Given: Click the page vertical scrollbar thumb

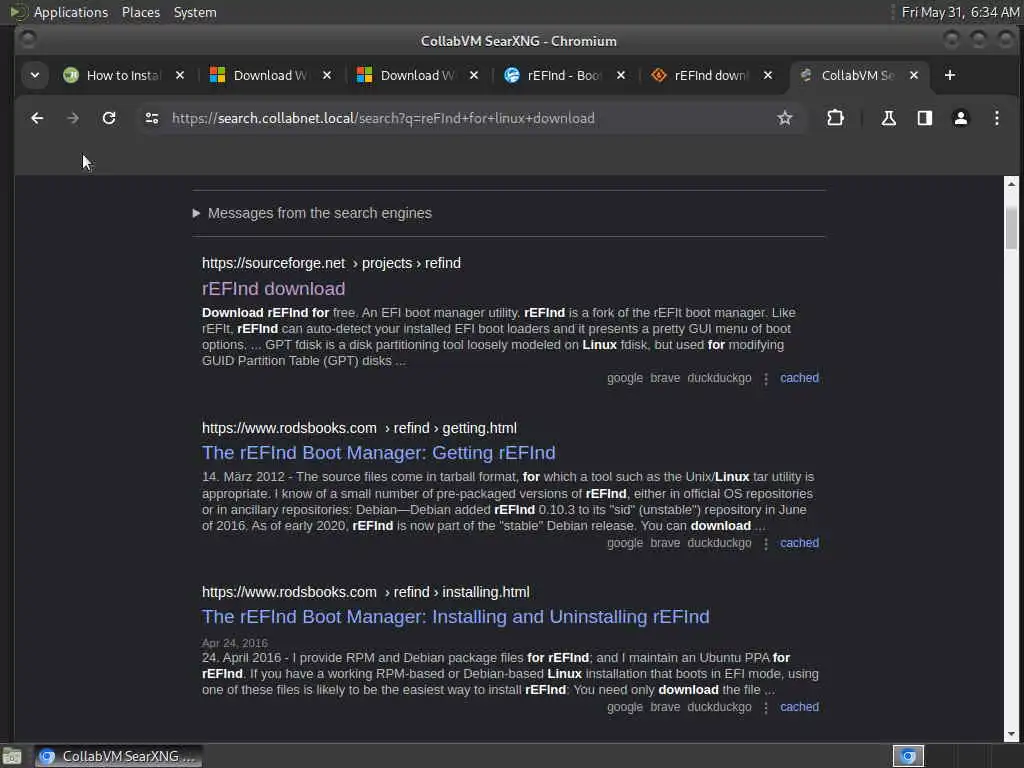Looking at the screenshot, I should tap(1011, 227).
